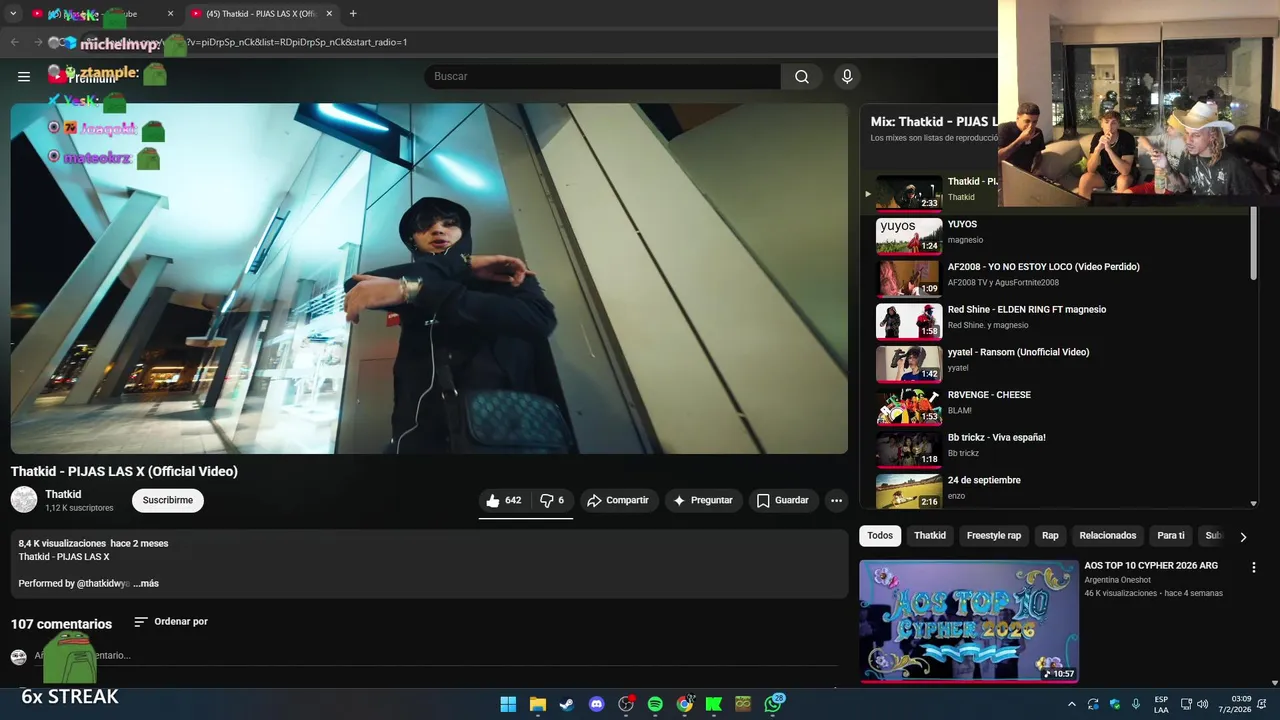The width and height of the screenshot is (1280, 720).
Task: Open AOS TOP 10 CYPHER 2026 thumbnail
Action: (969, 621)
